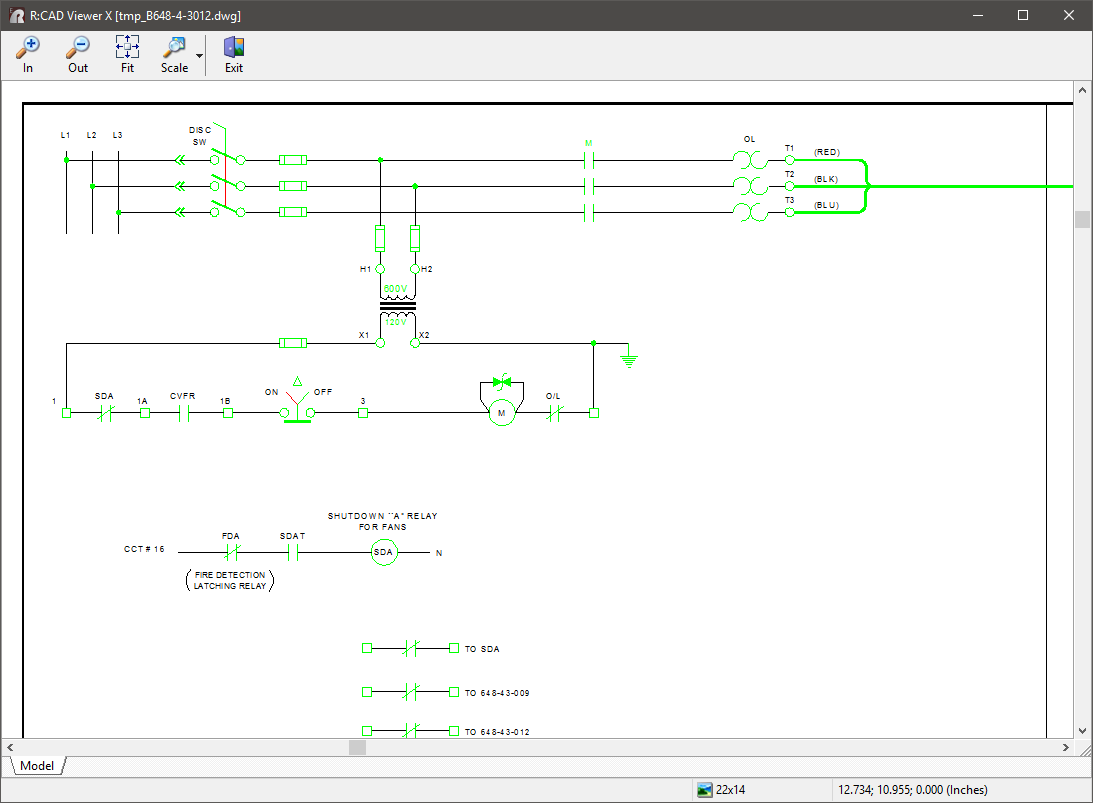This screenshot has width=1093, height=803.
Task: Open the Scale dropdown arrow
Action: (199, 56)
